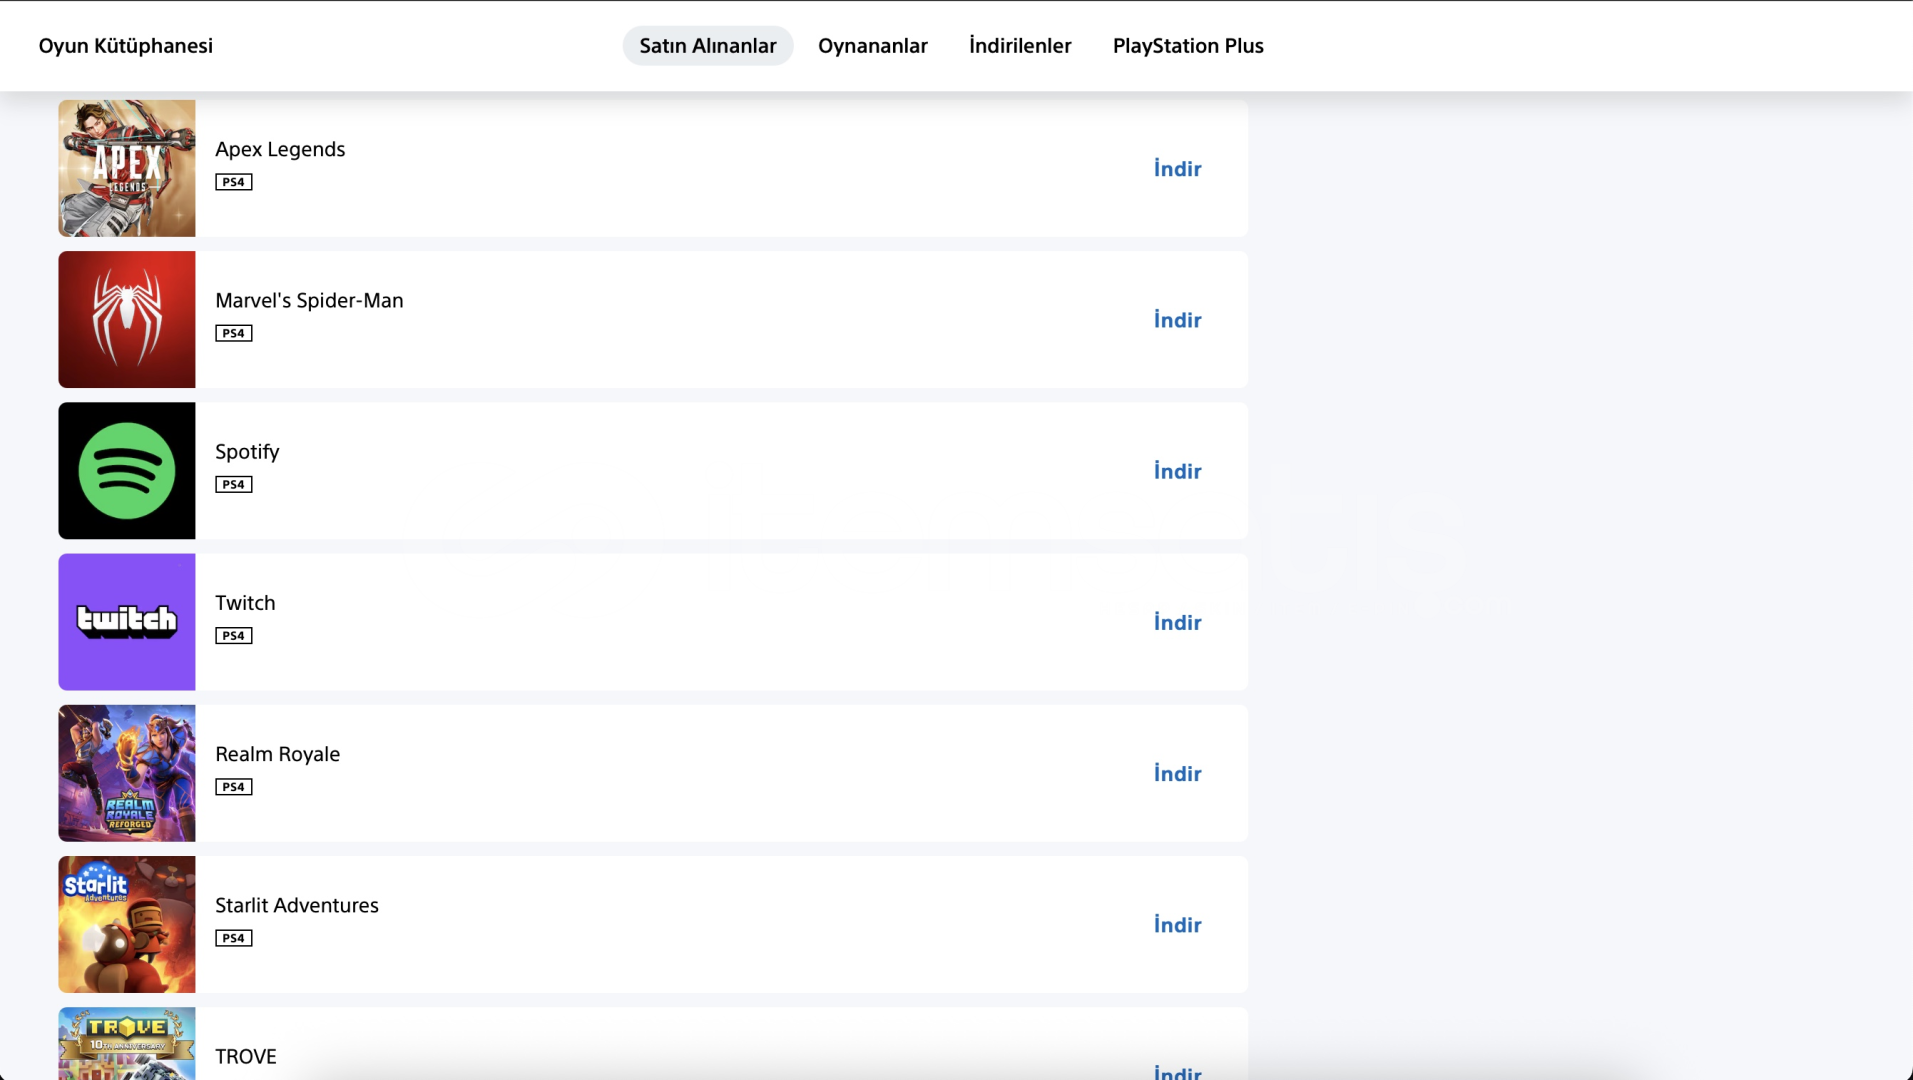Open the Starlit Adventures cover art

coord(127,924)
